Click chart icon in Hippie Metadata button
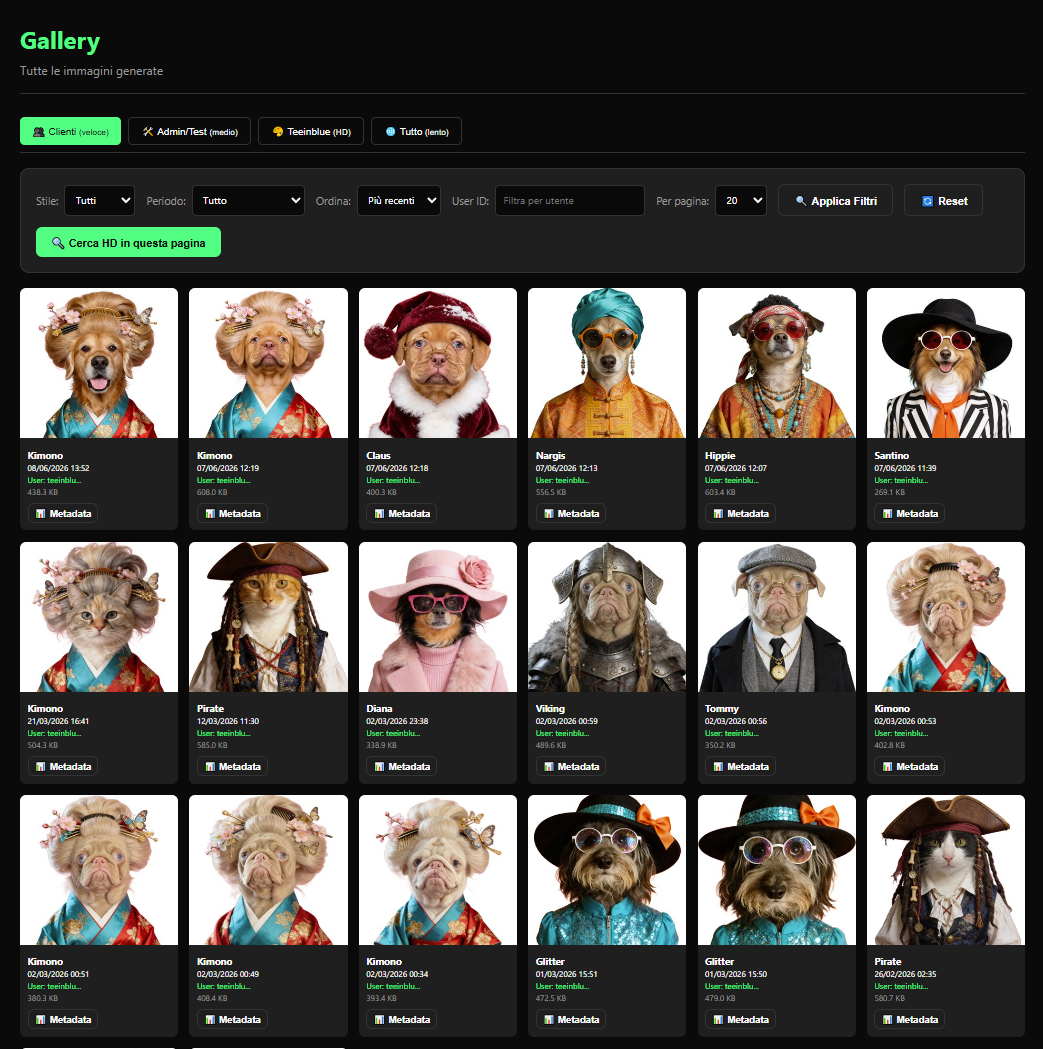Image resolution: width=1043 pixels, height=1049 pixels. 719,514
